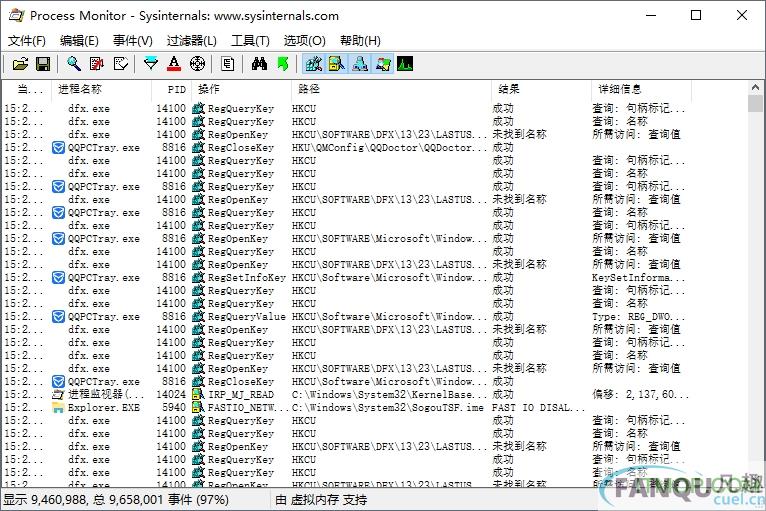Toggle the Capture magnifier icon
The image size is (766, 511).
(x=74, y=64)
